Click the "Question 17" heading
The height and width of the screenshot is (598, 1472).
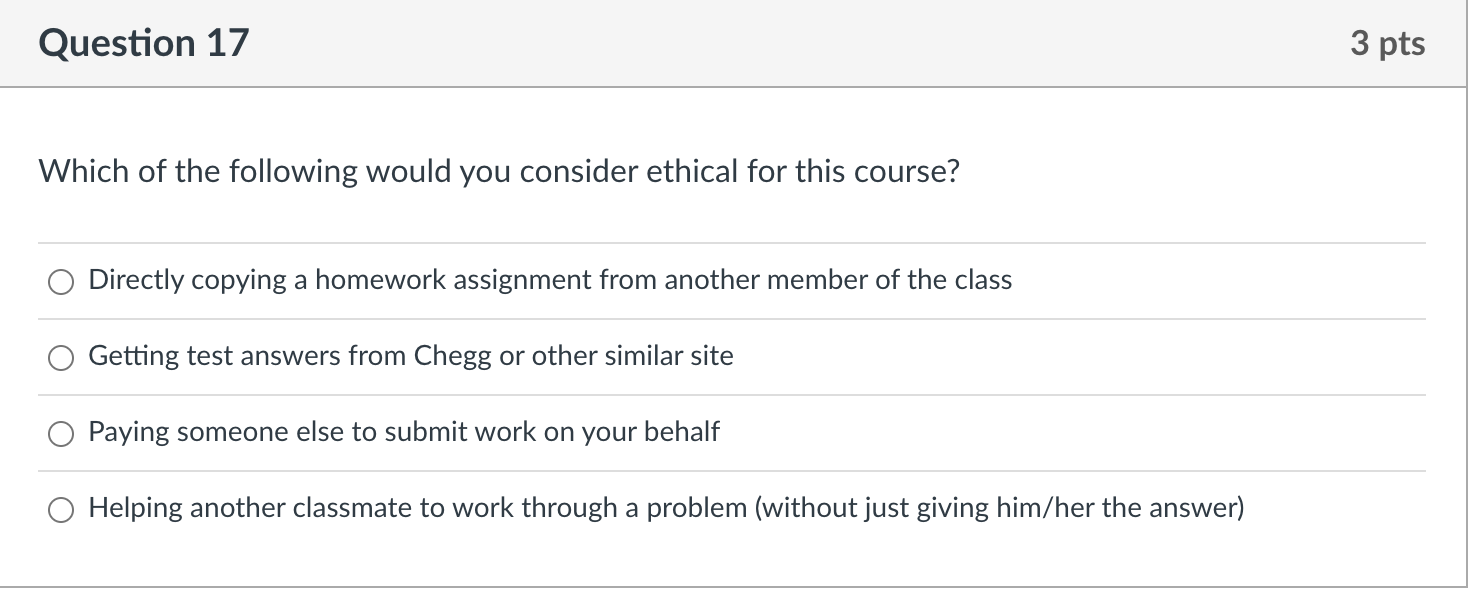pos(144,43)
